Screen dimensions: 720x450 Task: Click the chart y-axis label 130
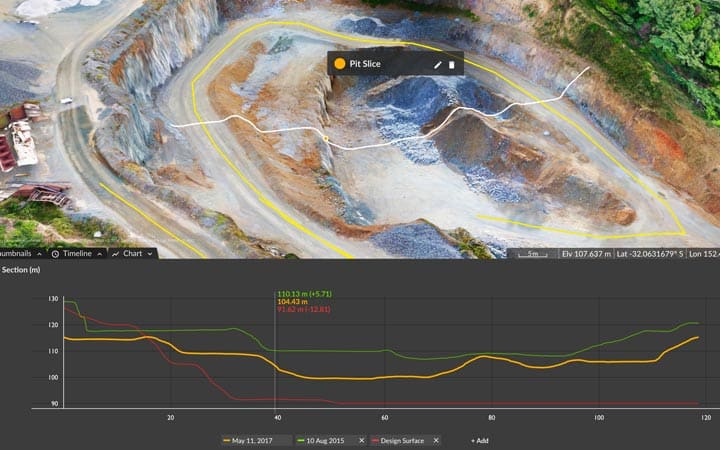[53, 299]
